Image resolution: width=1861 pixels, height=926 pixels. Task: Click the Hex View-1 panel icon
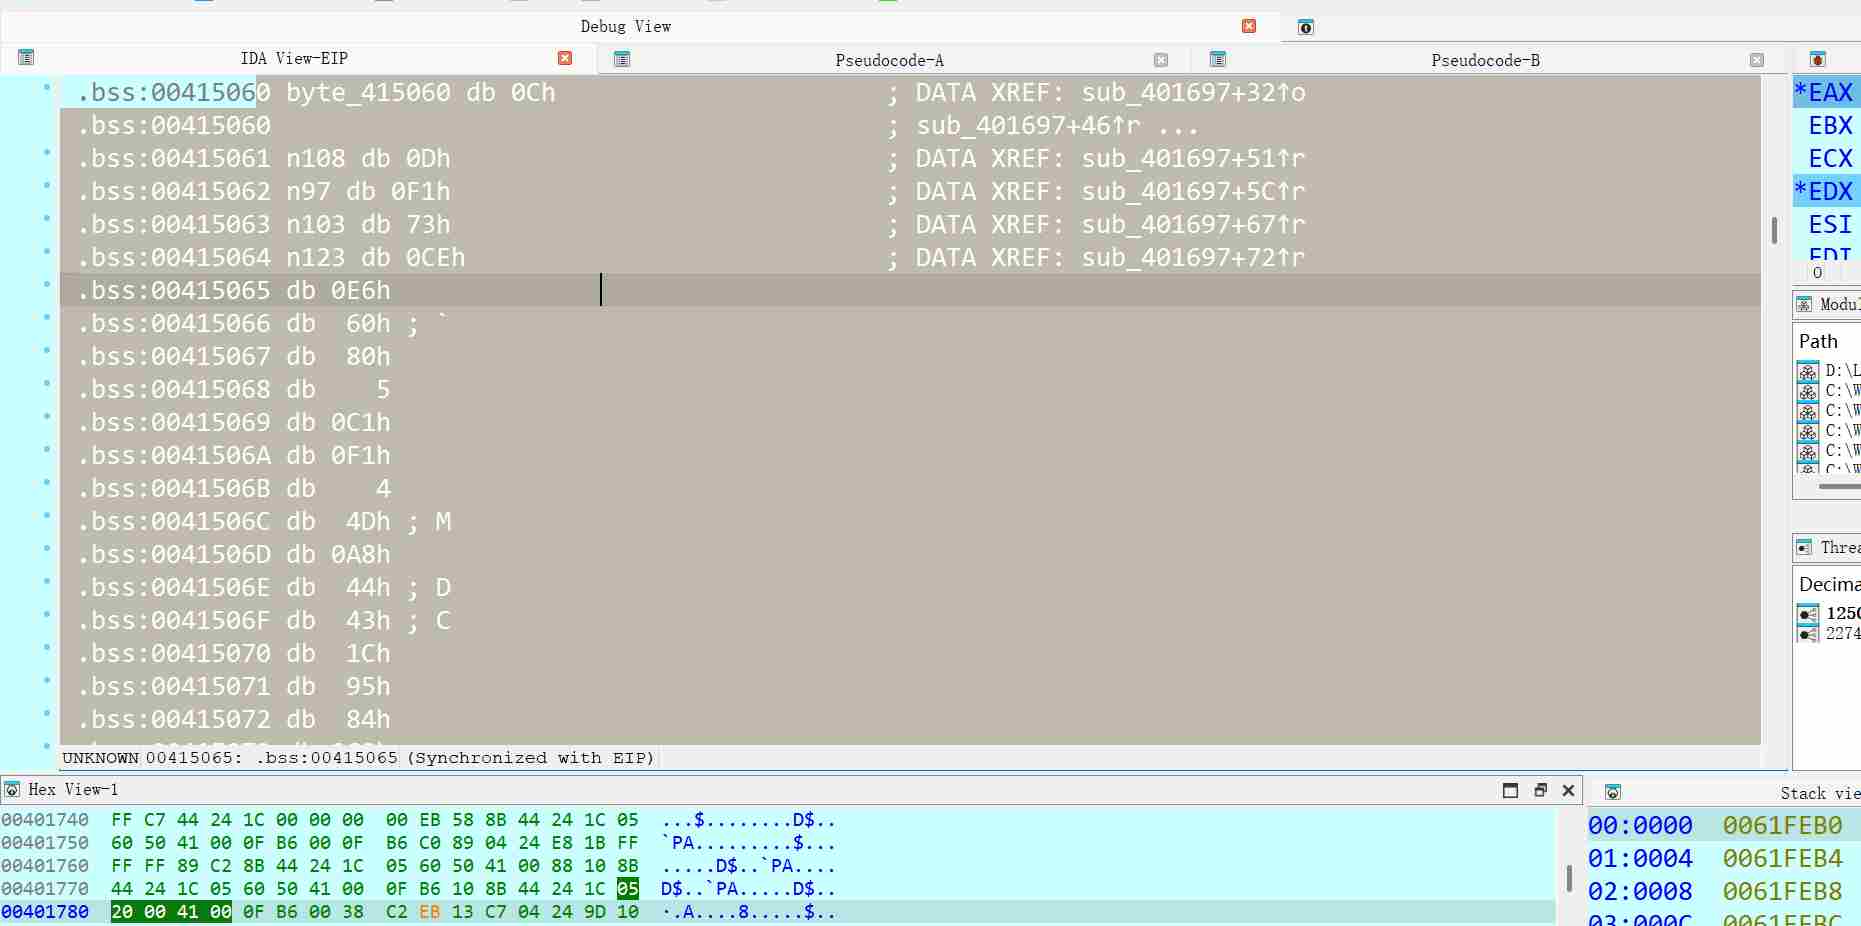pyautogui.click(x=12, y=790)
